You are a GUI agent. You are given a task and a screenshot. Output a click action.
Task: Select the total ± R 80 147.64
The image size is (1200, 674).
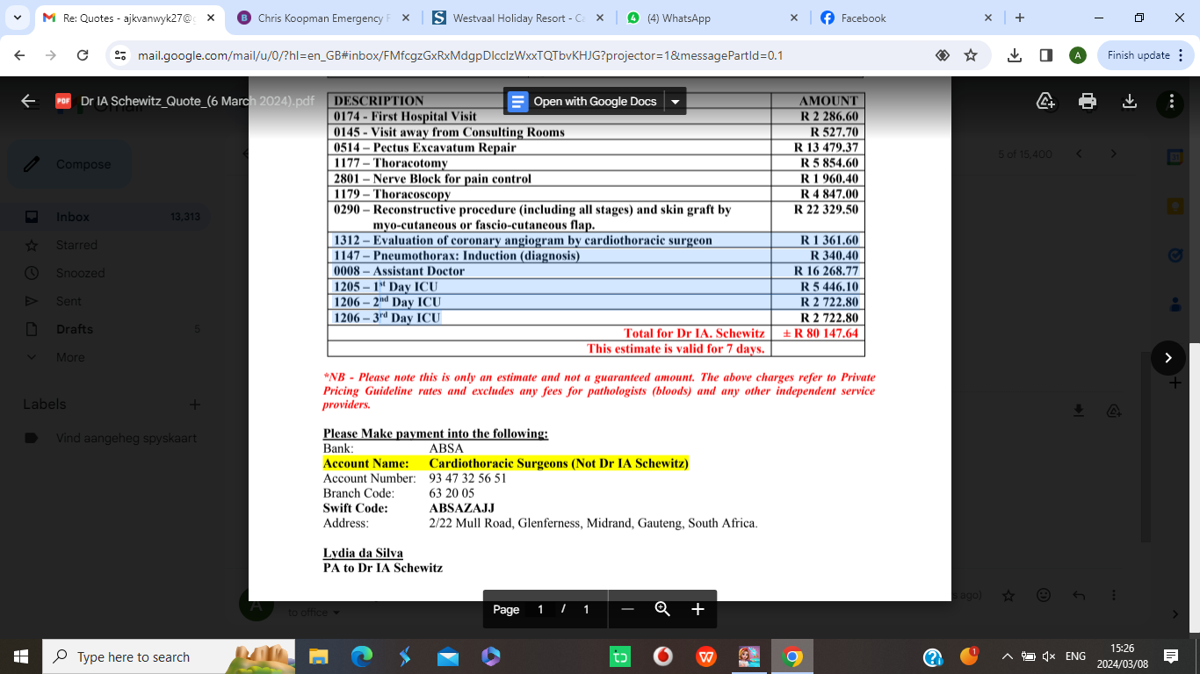(820, 333)
